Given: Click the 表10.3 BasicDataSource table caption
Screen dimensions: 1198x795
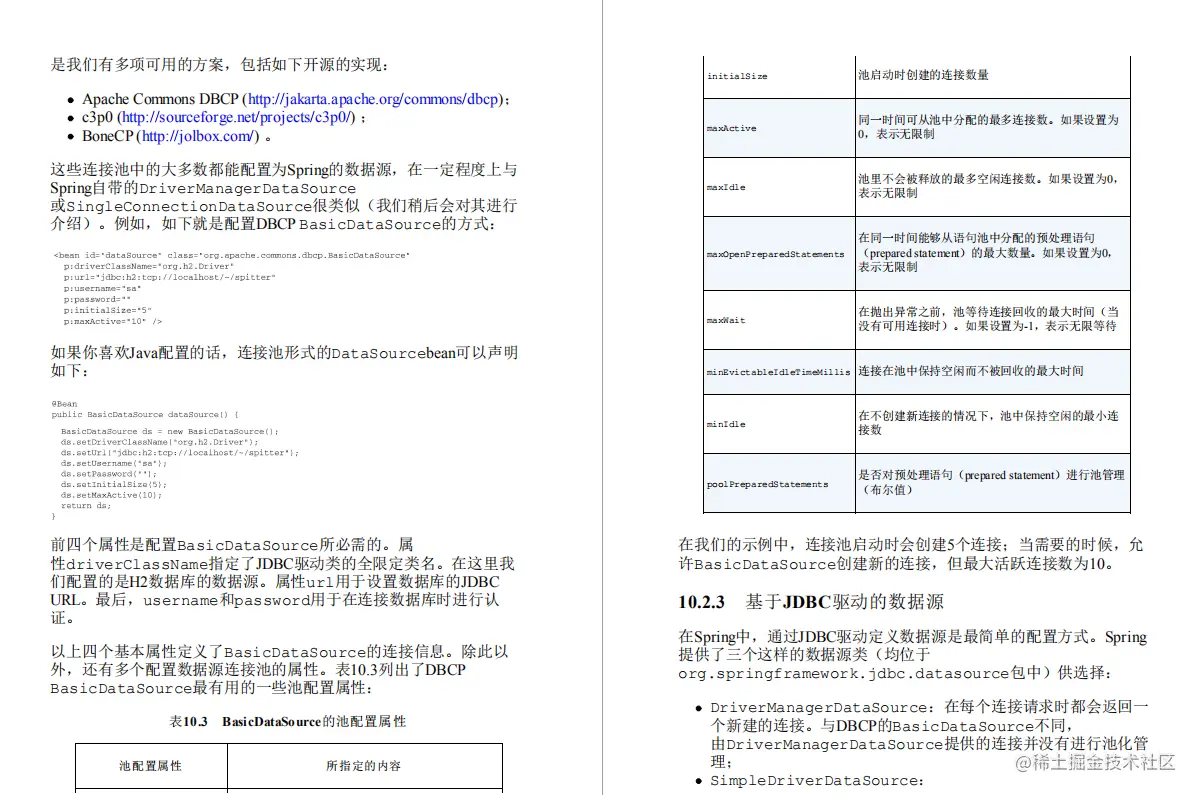Looking at the screenshot, I should click(287, 722).
